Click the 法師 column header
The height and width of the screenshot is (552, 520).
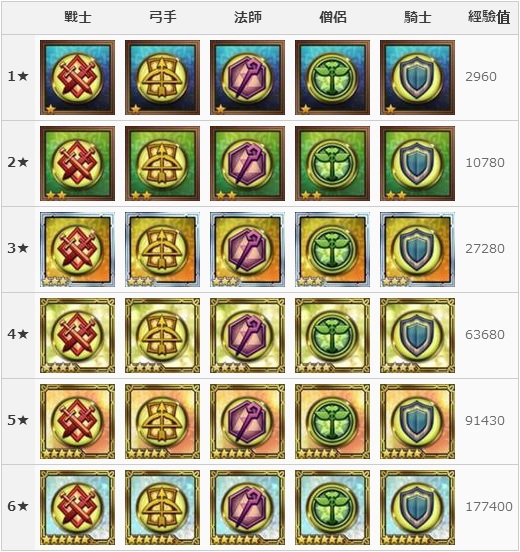coord(248,17)
